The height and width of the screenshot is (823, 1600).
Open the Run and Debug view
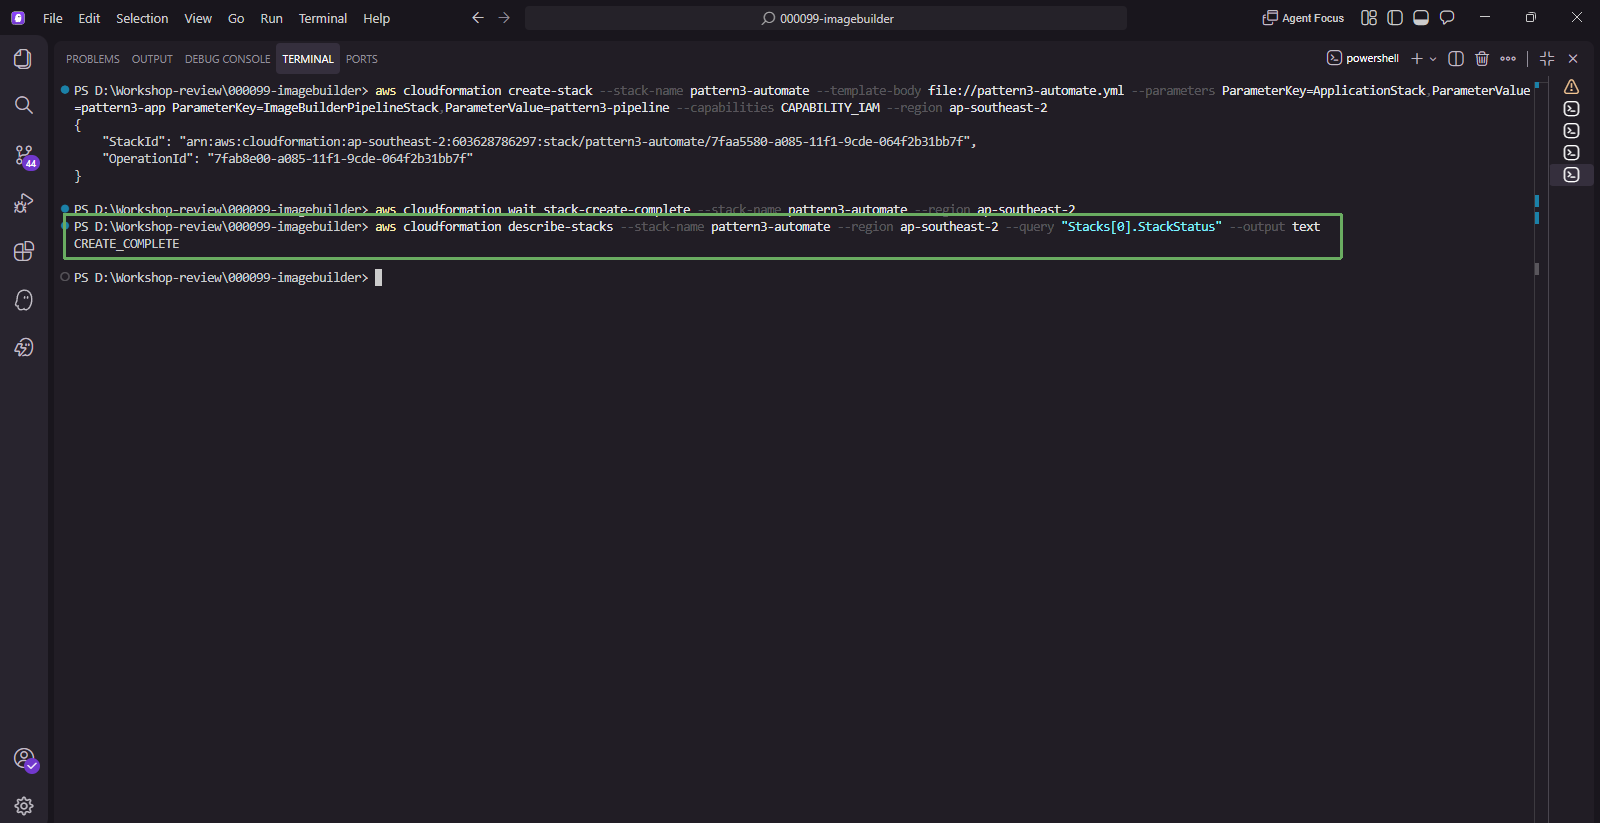coord(23,204)
